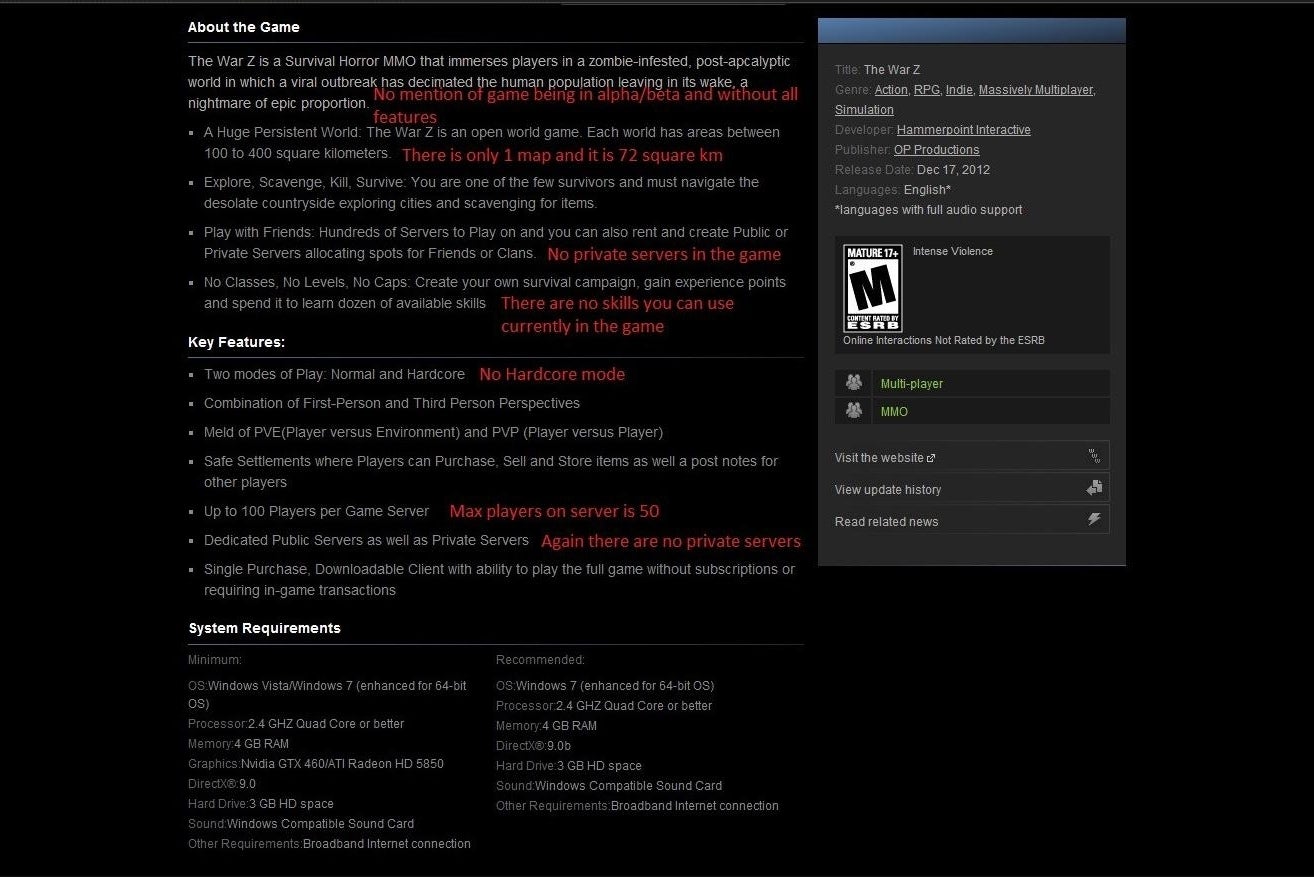The width and height of the screenshot is (1314, 877).
Task: Click the 'About the Game' heading
Action: tap(244, 27)
